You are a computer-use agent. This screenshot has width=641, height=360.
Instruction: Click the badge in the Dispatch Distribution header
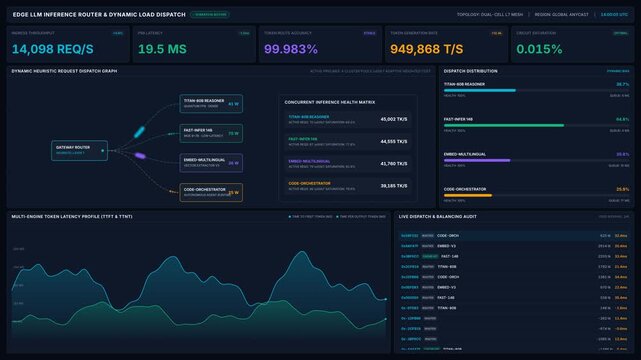(x=618, y=71)
